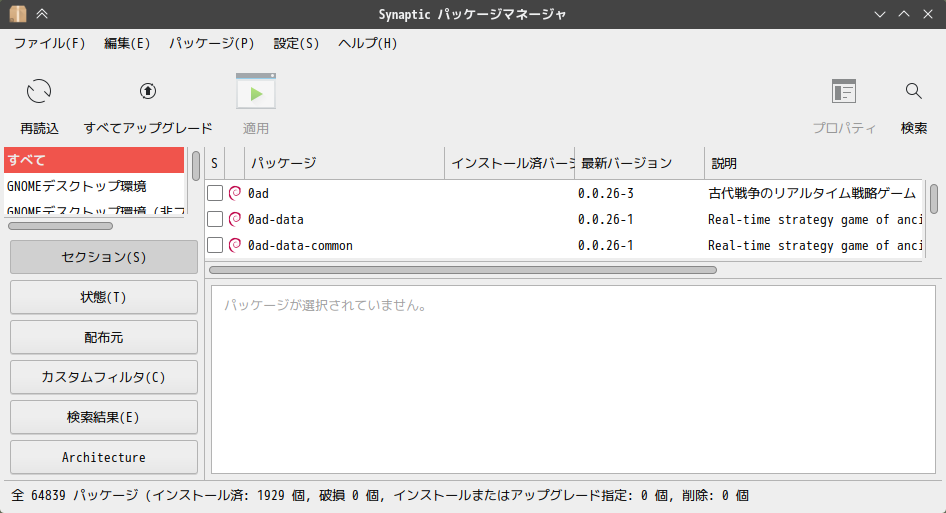Click the section list horizontal scrollbar

pos(60,226)
